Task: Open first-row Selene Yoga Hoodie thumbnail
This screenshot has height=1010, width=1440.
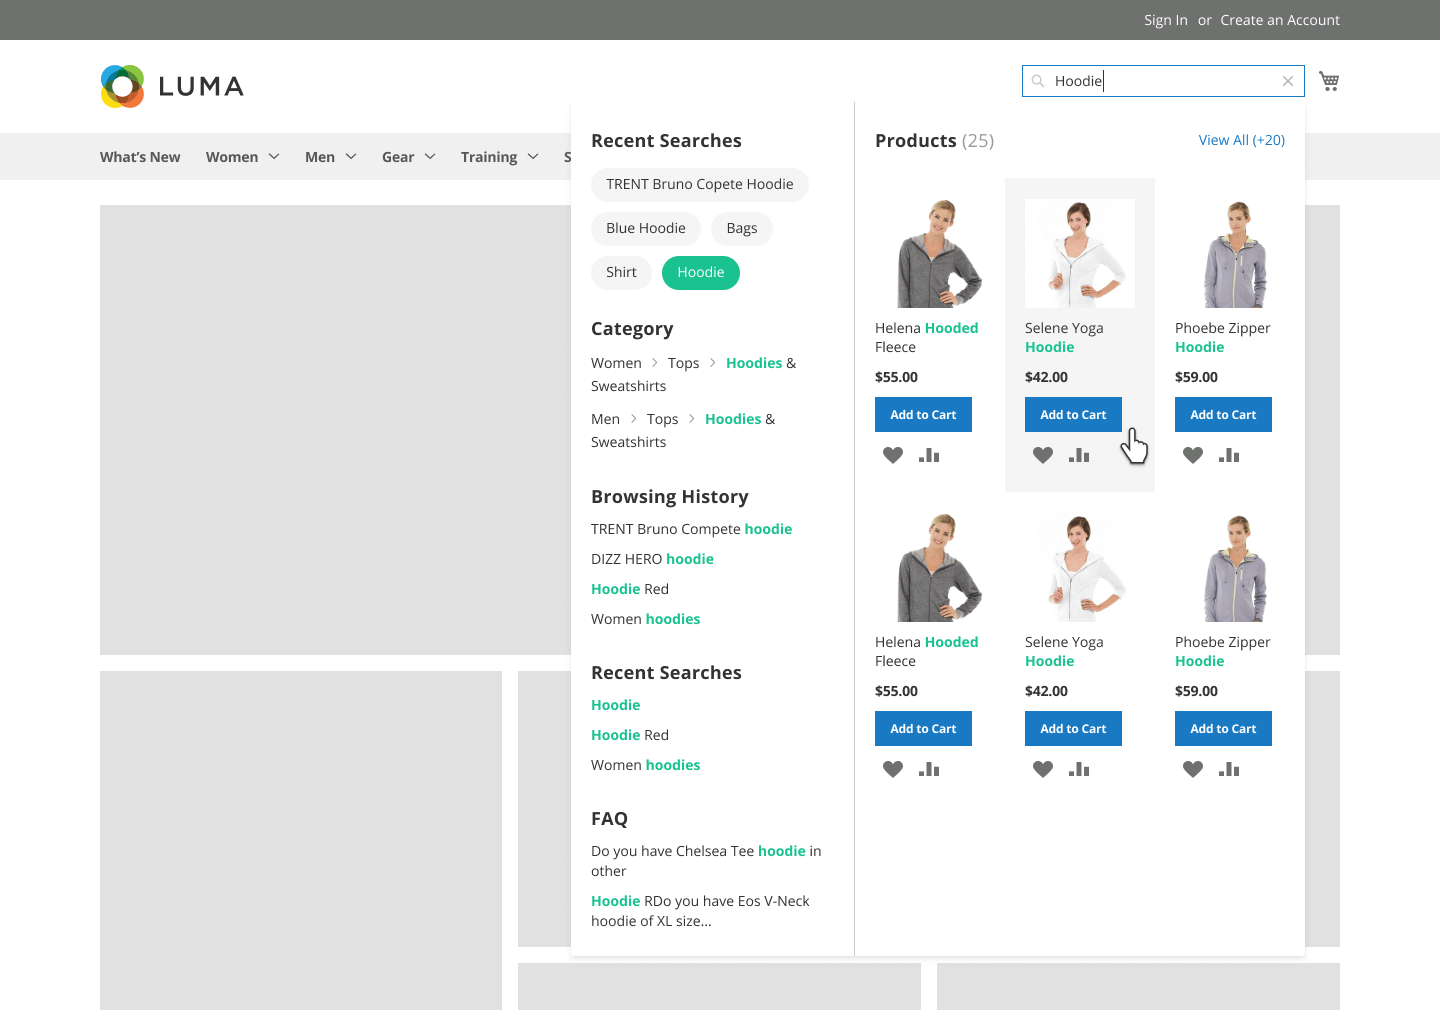Action: 1080,253
